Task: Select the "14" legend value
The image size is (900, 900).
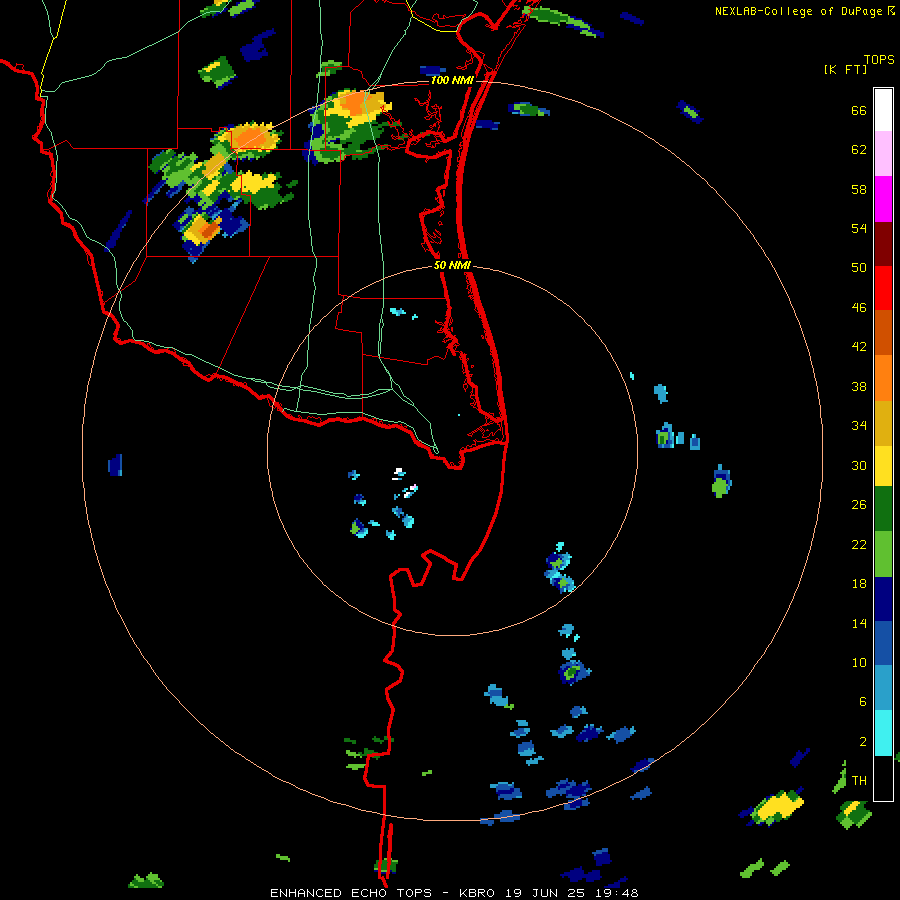Action: tap(859, 623)
